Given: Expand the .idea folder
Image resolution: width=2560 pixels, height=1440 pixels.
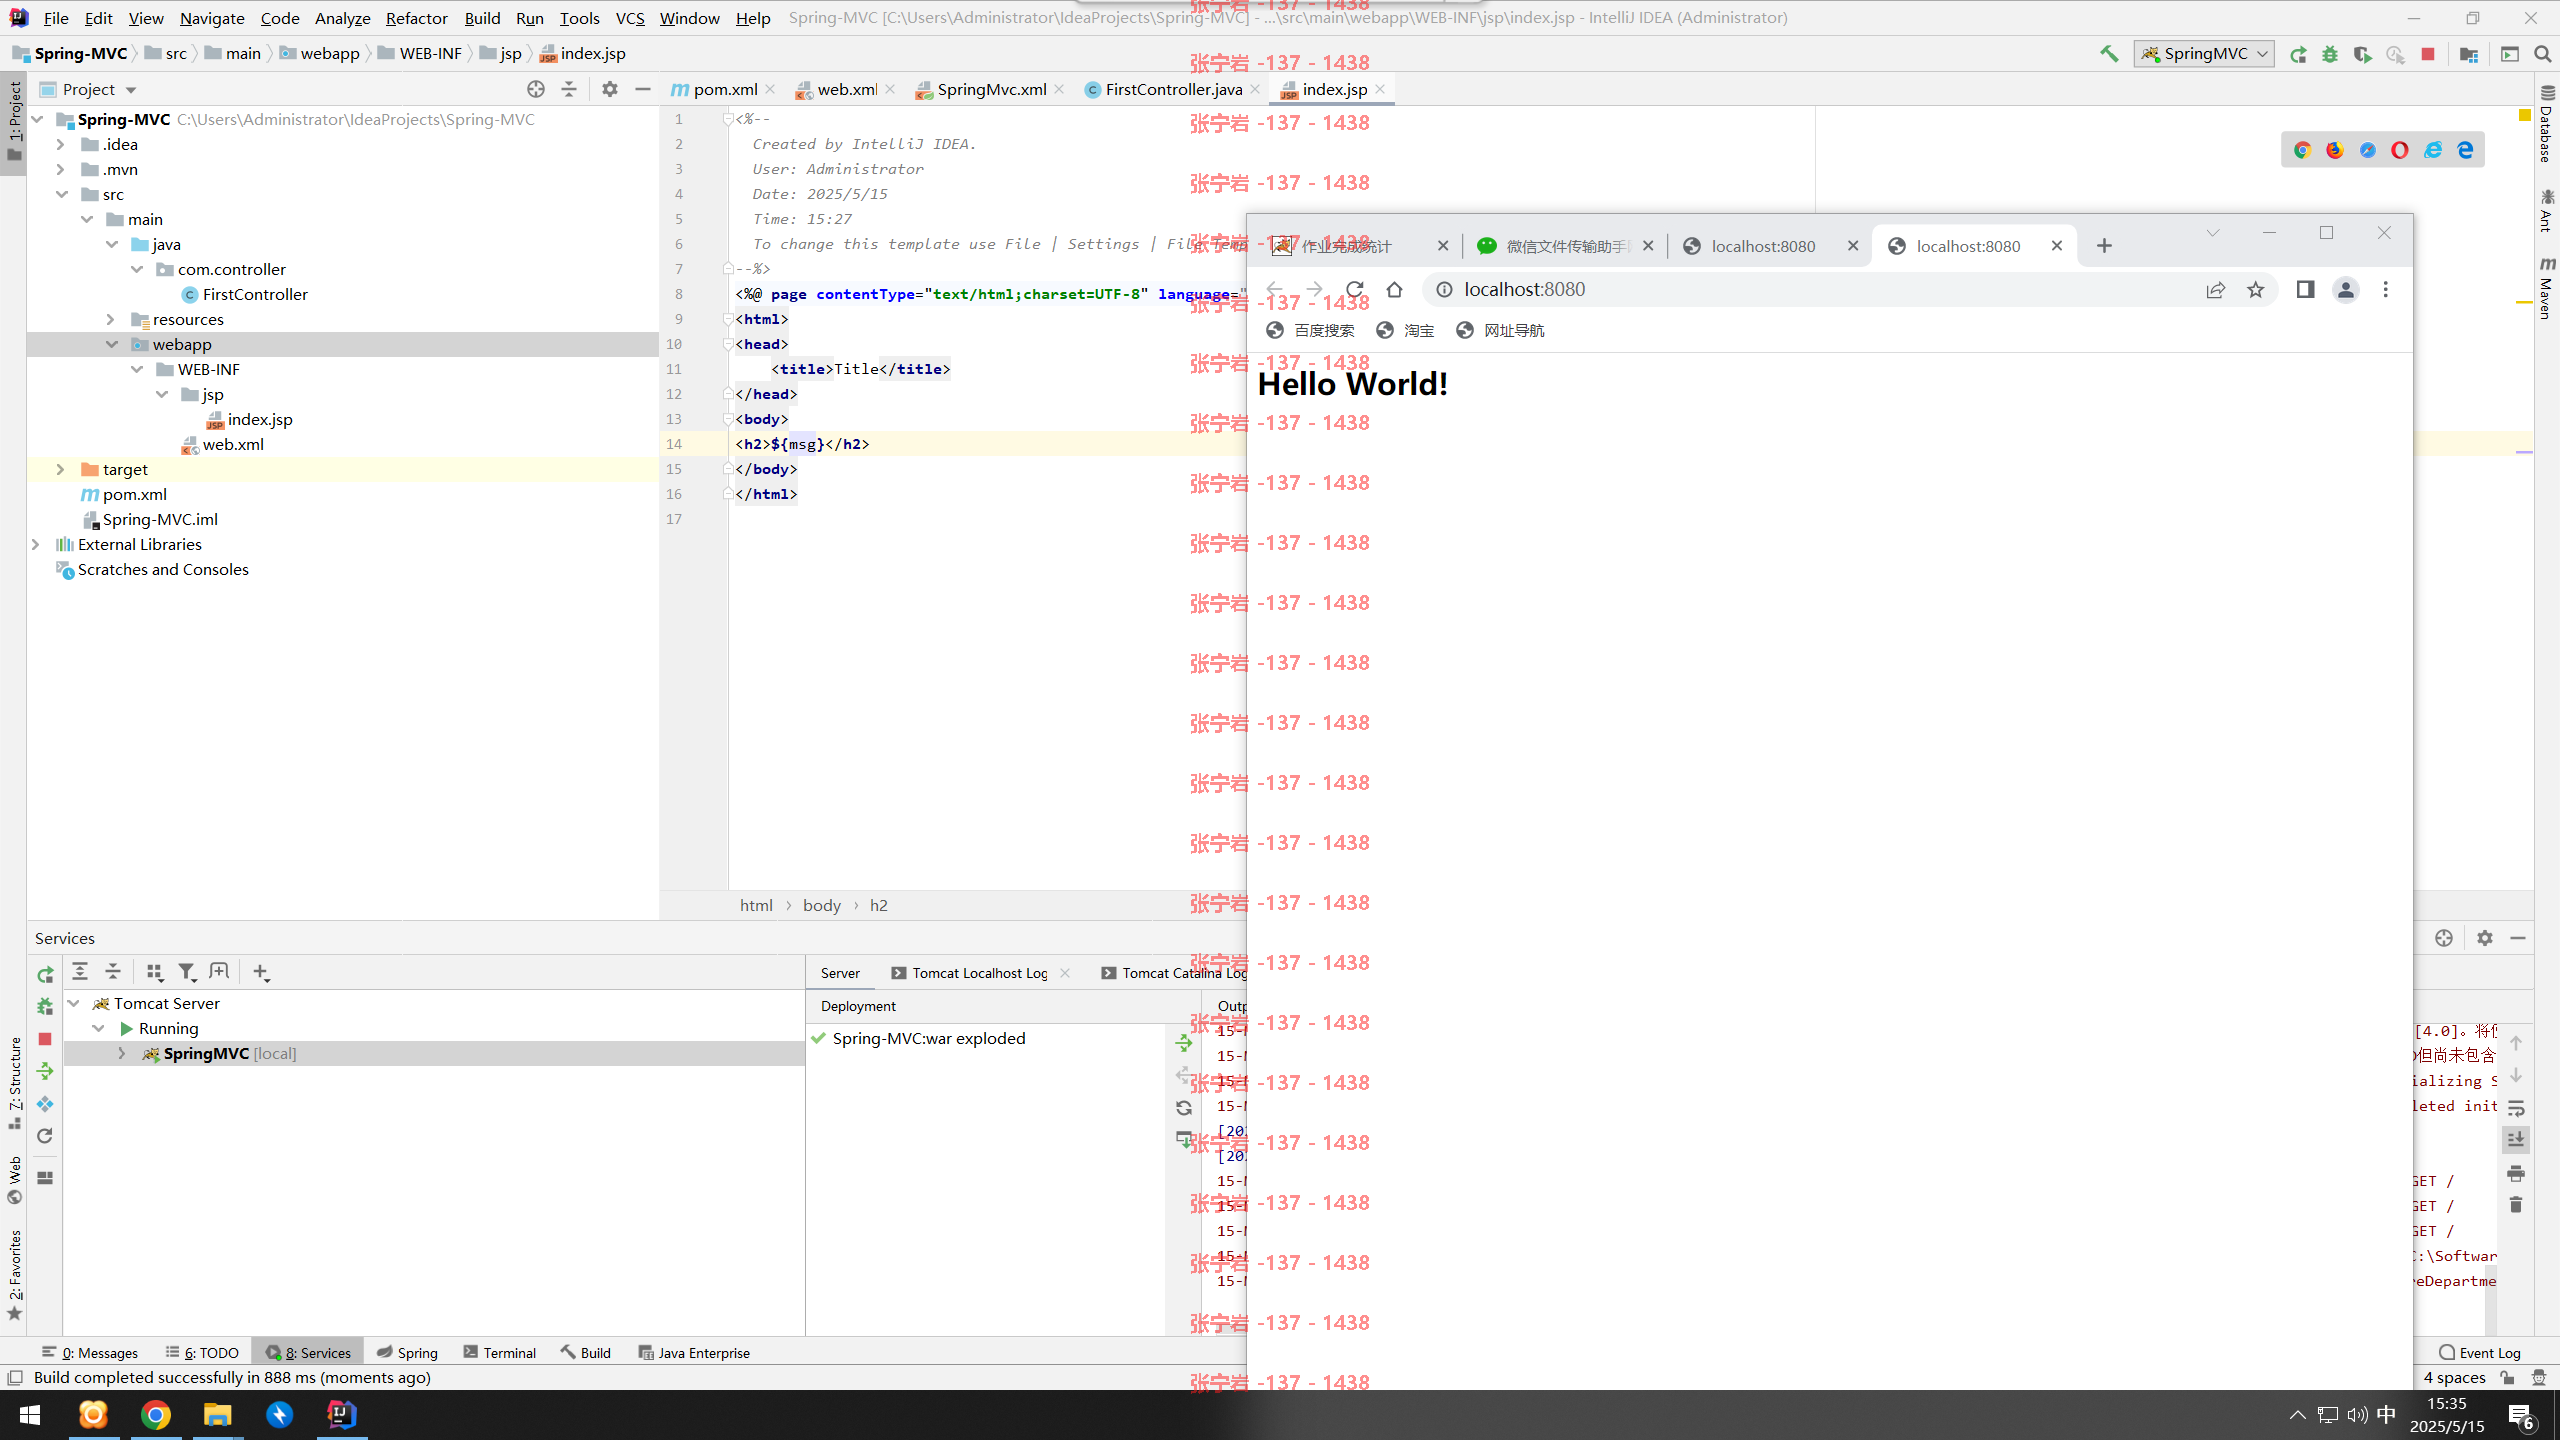Looking at the screenshot, I should tap(60, 144).
